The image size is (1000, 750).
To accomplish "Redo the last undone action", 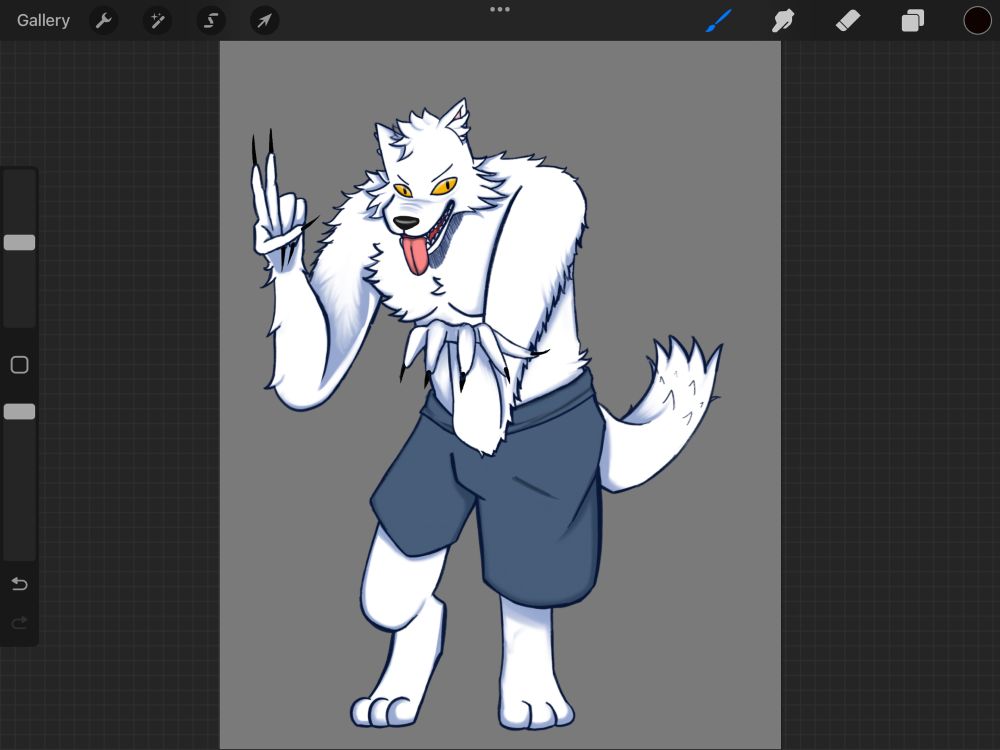I will [19, 622].
